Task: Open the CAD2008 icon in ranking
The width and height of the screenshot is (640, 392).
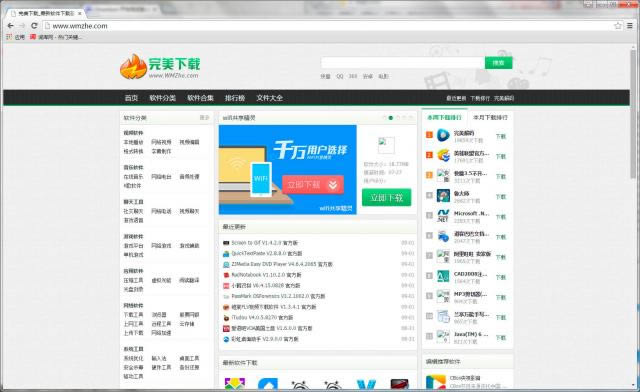Action: pos(443,276)
